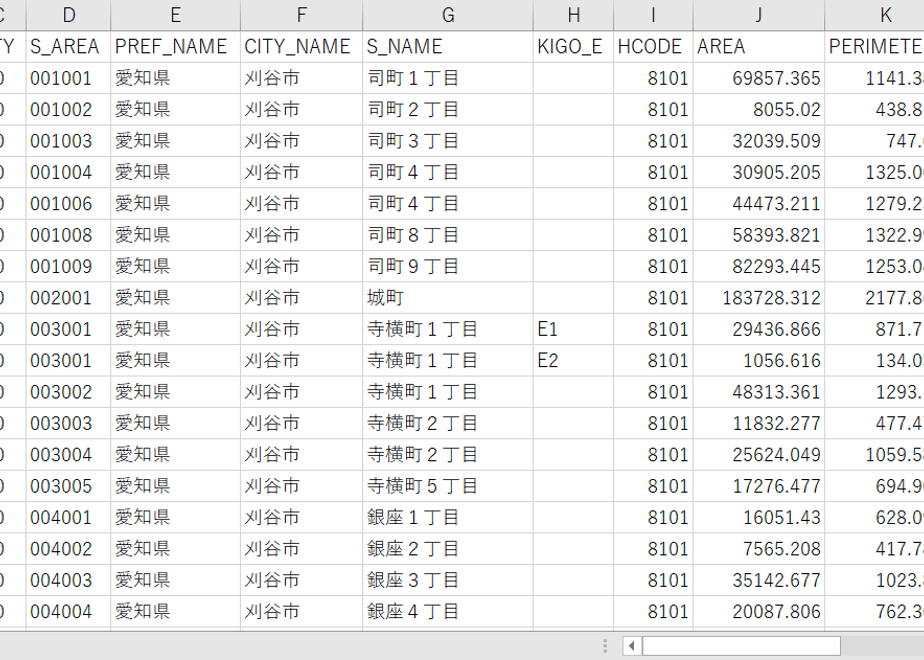Screen dimensions: 924x660
Task: Select column F header
Action: 301,15
